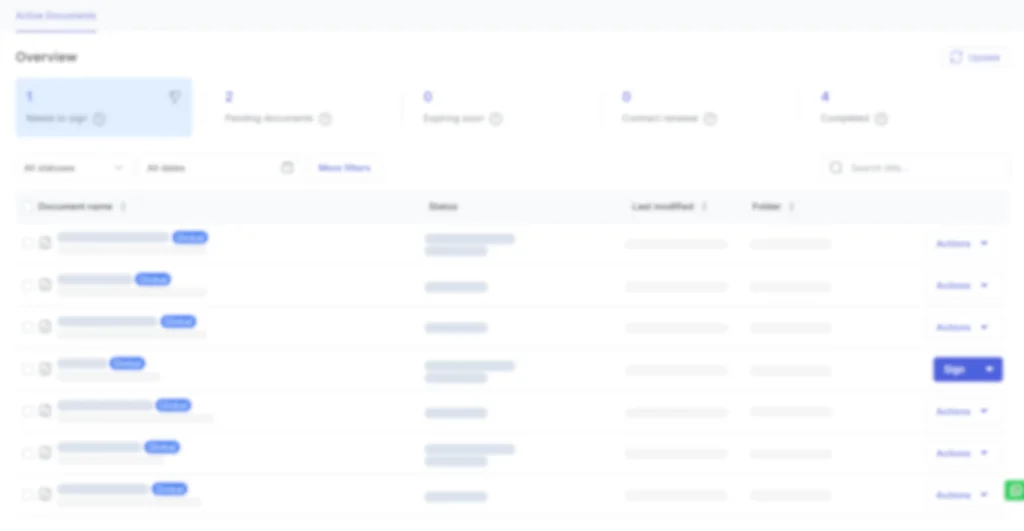The image size is (1024, 531).
Task: Click help icon next to Pending documents
Action: pyautogui.click(x=325, y=119)
